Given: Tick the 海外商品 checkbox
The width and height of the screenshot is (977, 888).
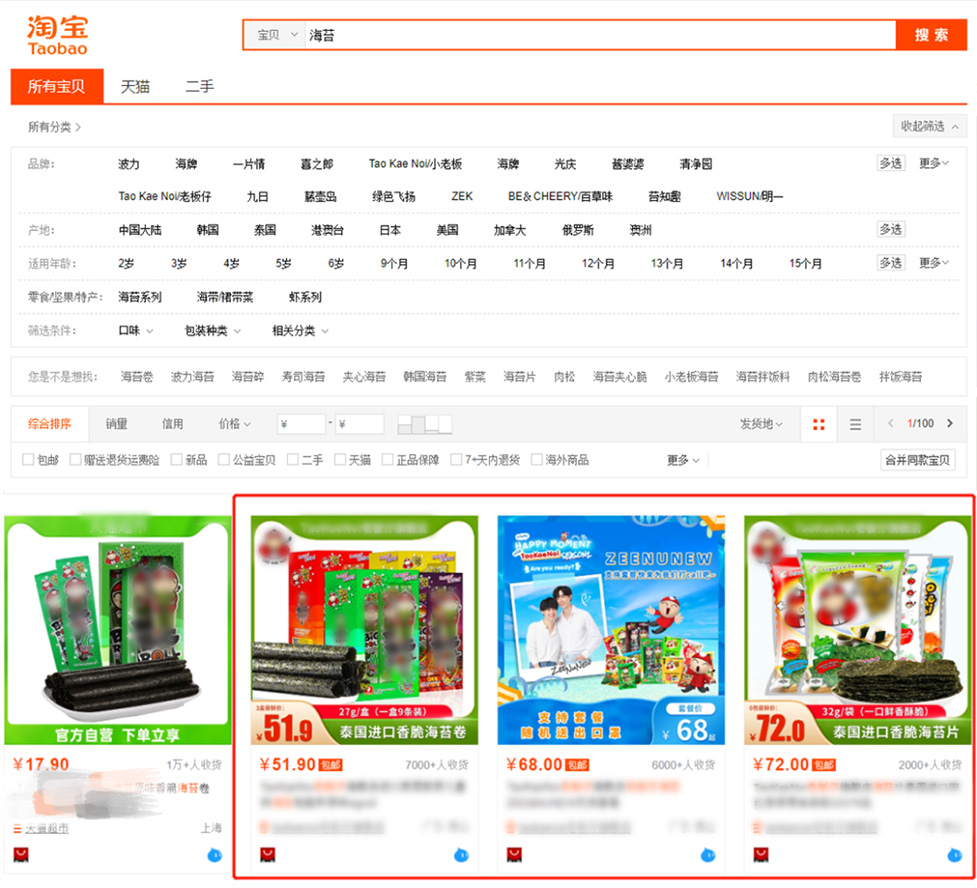Looking at the screenshot, I should (x=537, y=460).
